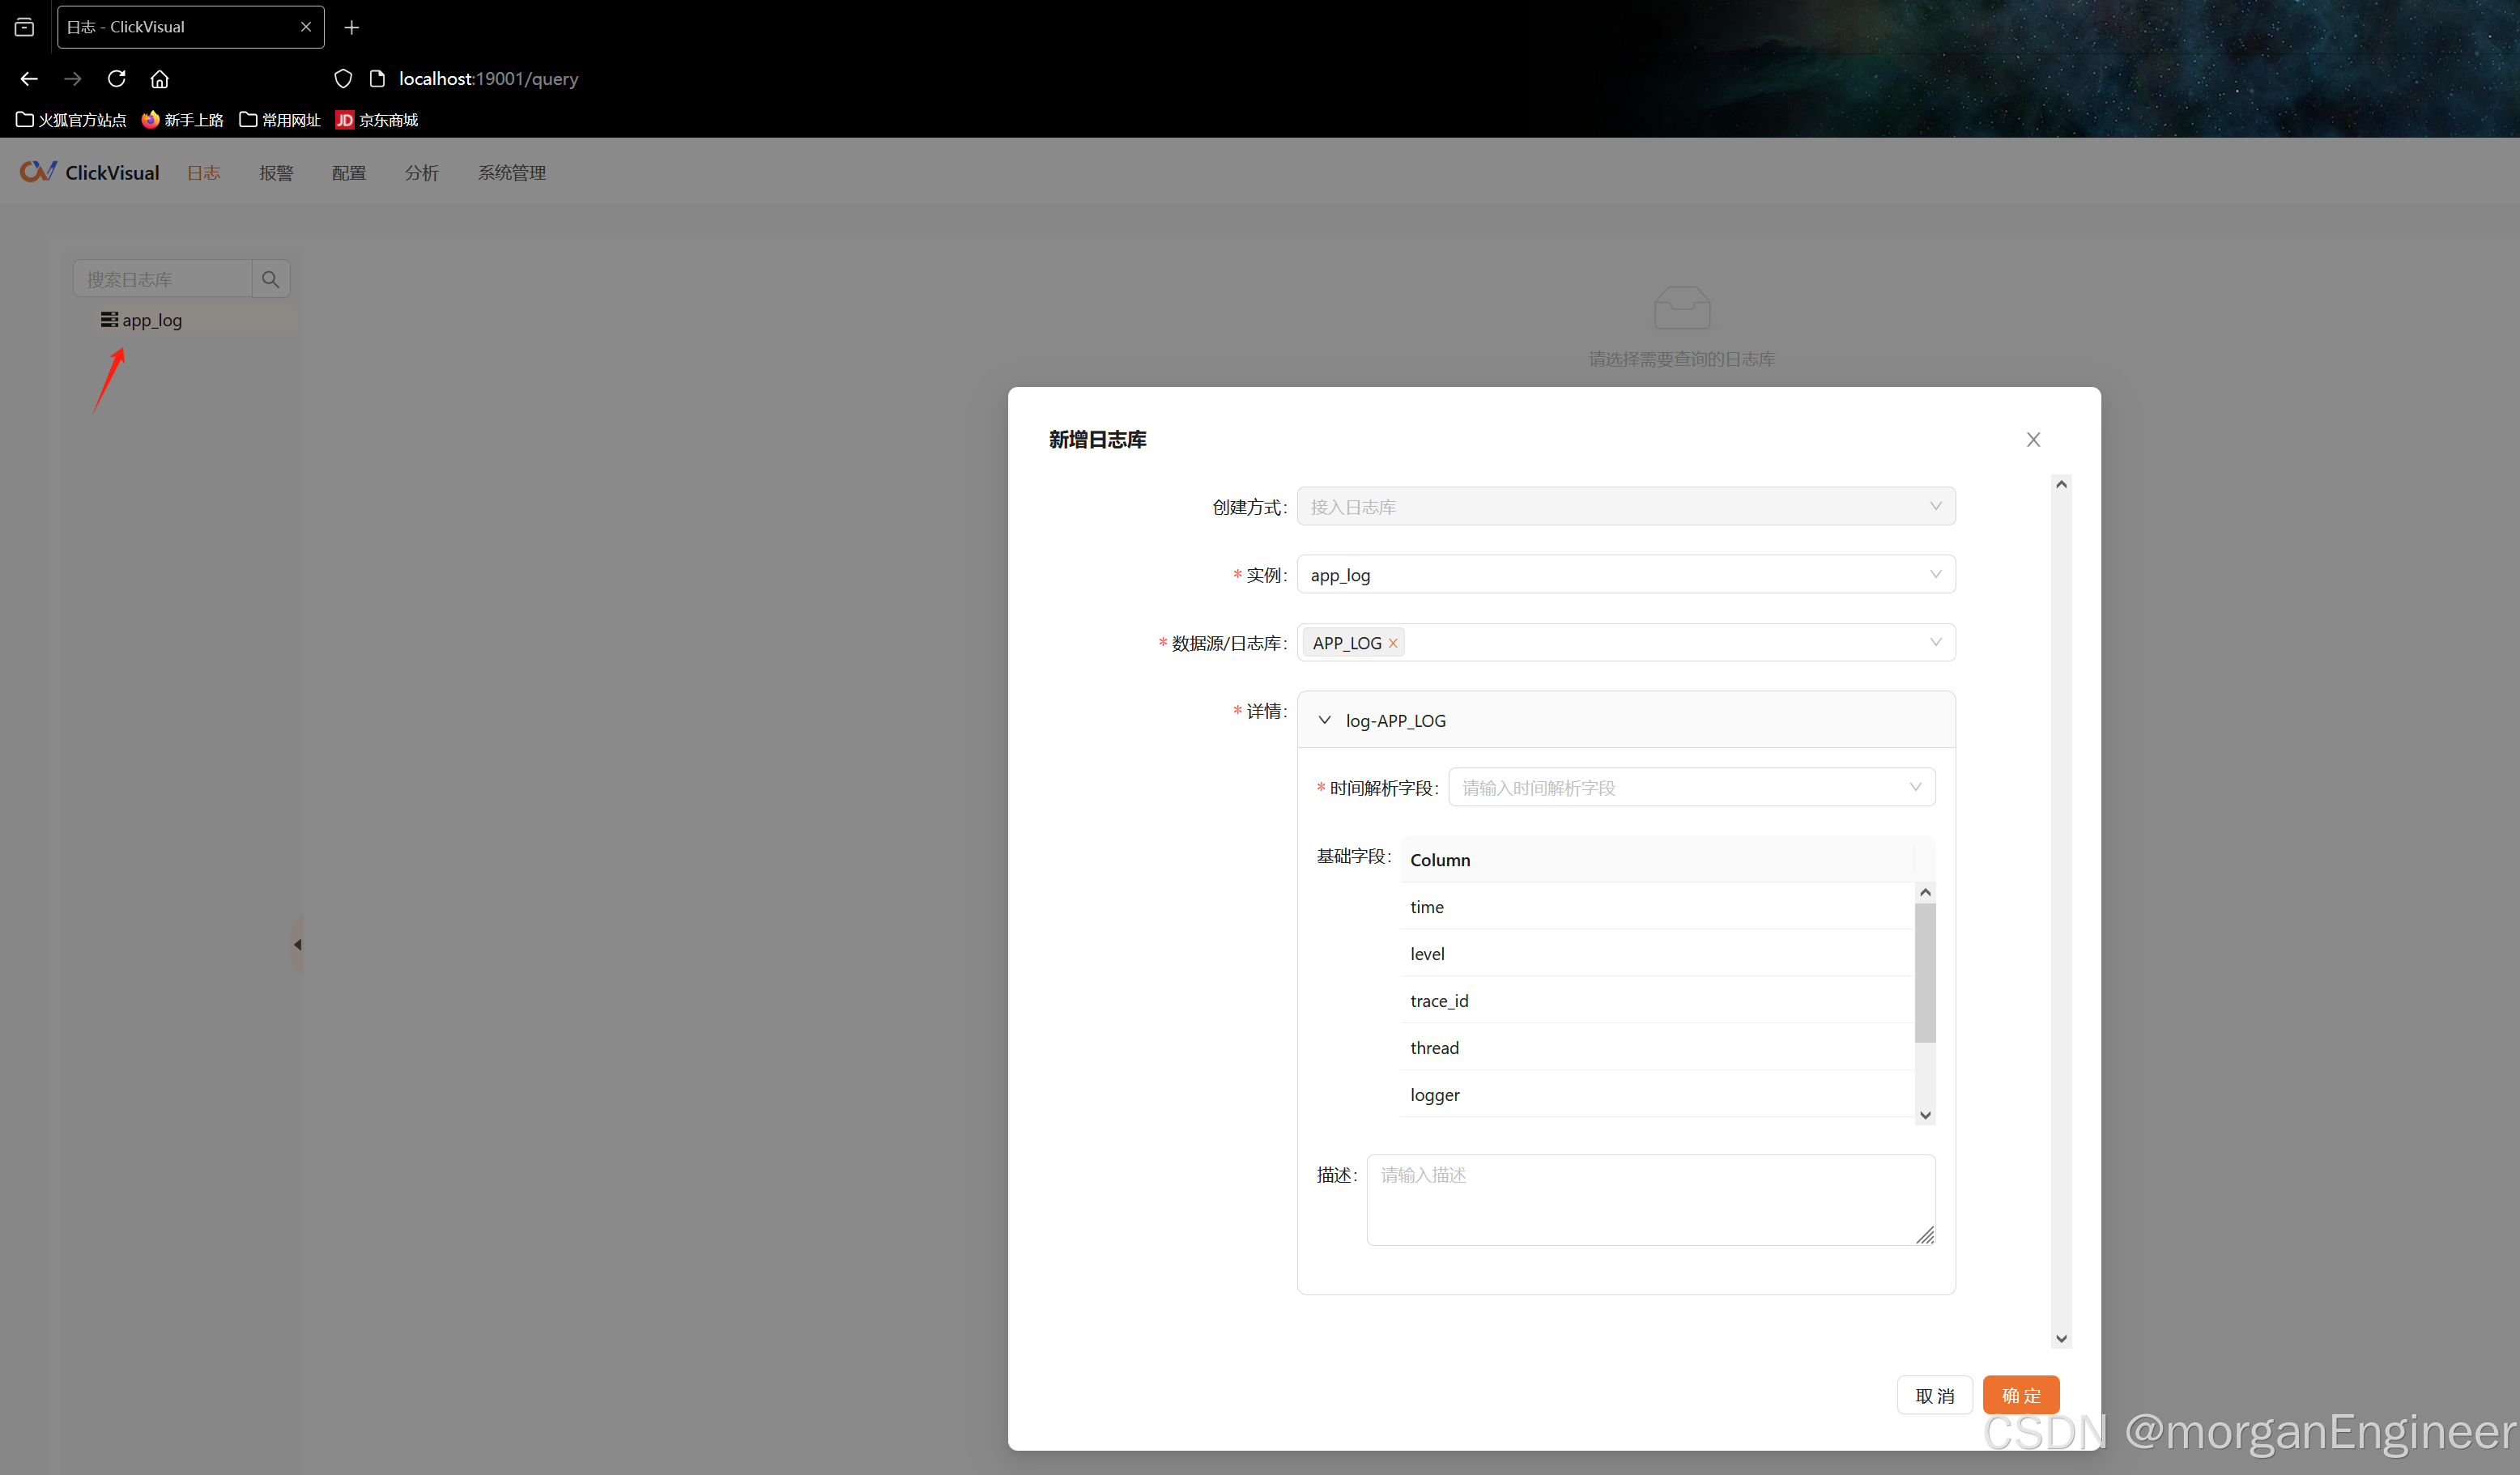The width and height of the screenshot is (2520, 1475).
Task: Click the 'time' column row
Action: (1657, 907)
